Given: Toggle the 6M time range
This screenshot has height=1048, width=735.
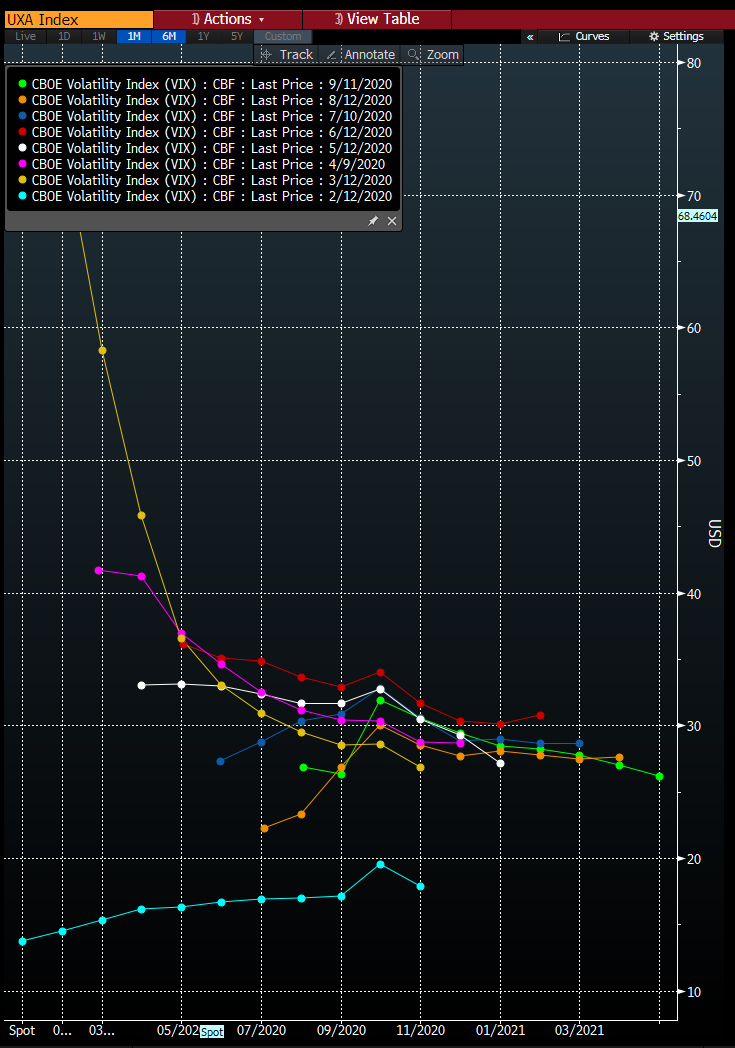Looking at the screenshot, I should (x=168, y=36).
